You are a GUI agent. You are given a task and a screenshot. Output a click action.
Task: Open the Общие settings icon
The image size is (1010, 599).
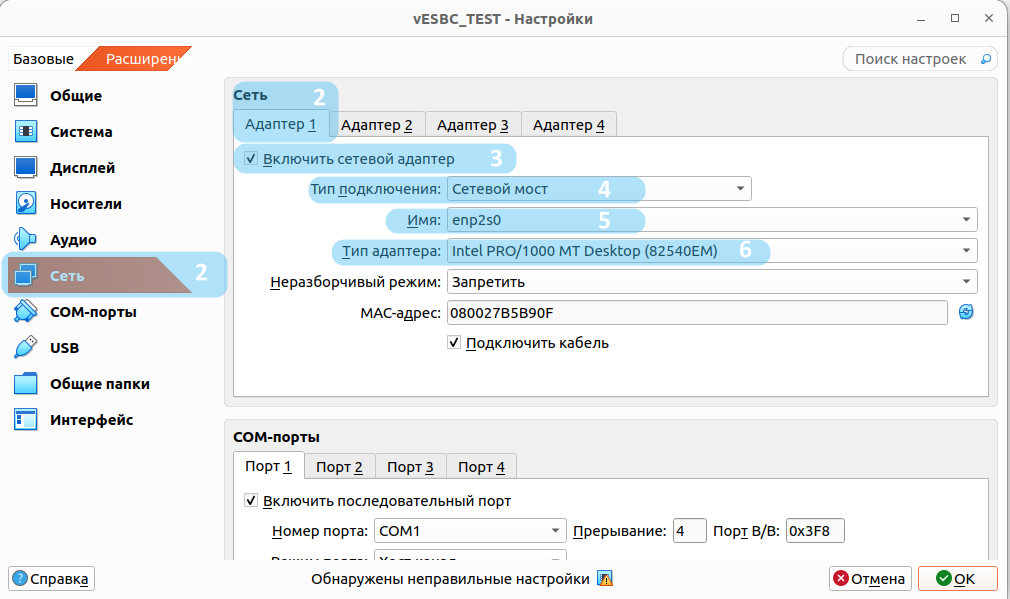pos(26,96)
